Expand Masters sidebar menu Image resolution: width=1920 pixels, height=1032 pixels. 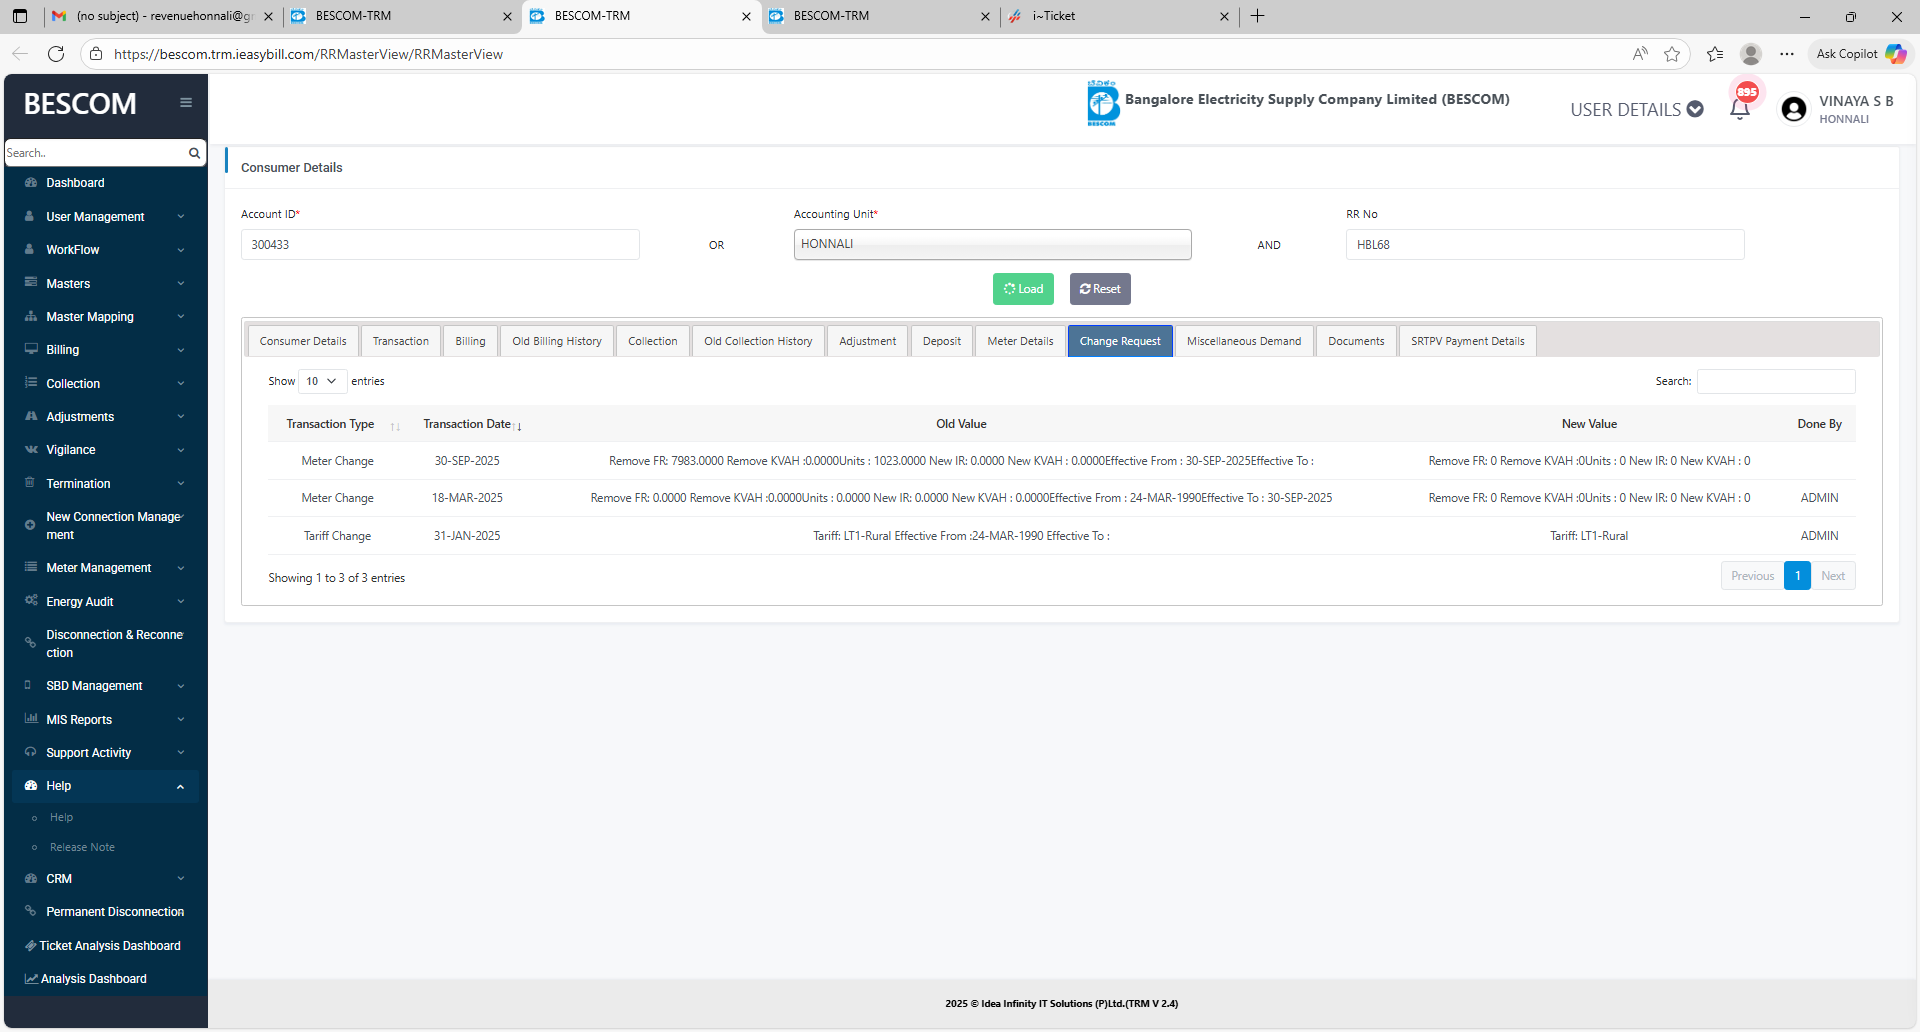tap(104, 284)
